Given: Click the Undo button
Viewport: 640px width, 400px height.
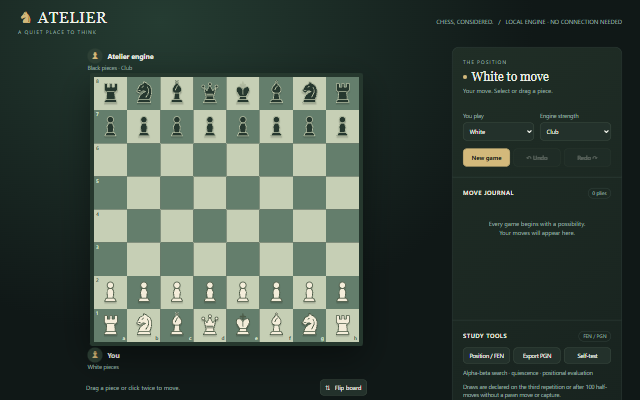Looking at the screenshot, I should [537, 158].
